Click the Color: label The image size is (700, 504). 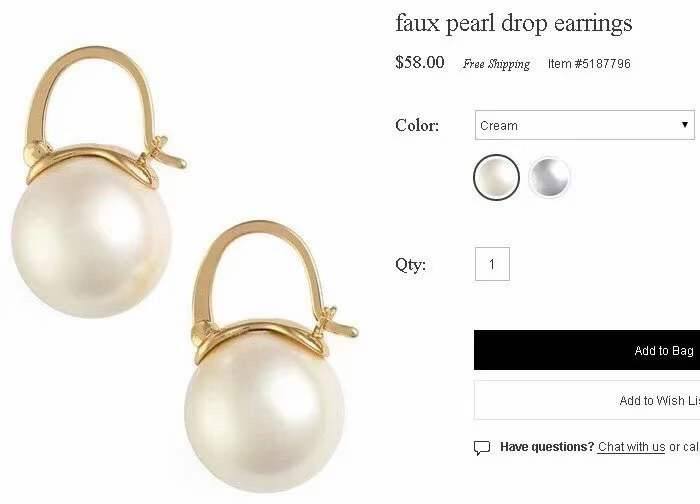417,125
